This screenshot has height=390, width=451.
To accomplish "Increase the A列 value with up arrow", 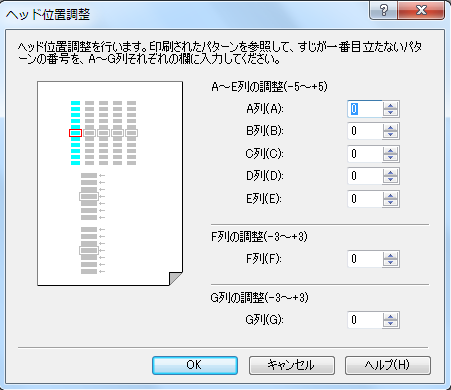I will [390, 105].
